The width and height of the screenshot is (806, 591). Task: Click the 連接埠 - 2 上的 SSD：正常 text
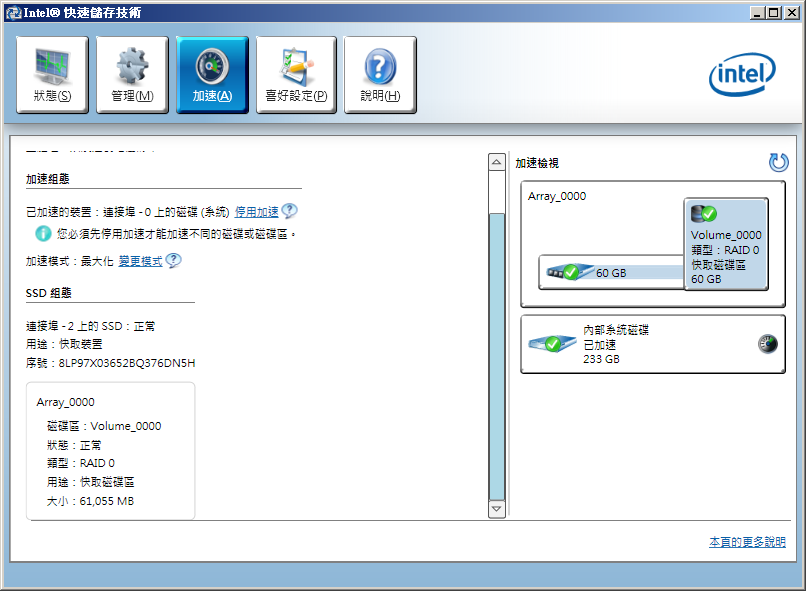(90, 326)
